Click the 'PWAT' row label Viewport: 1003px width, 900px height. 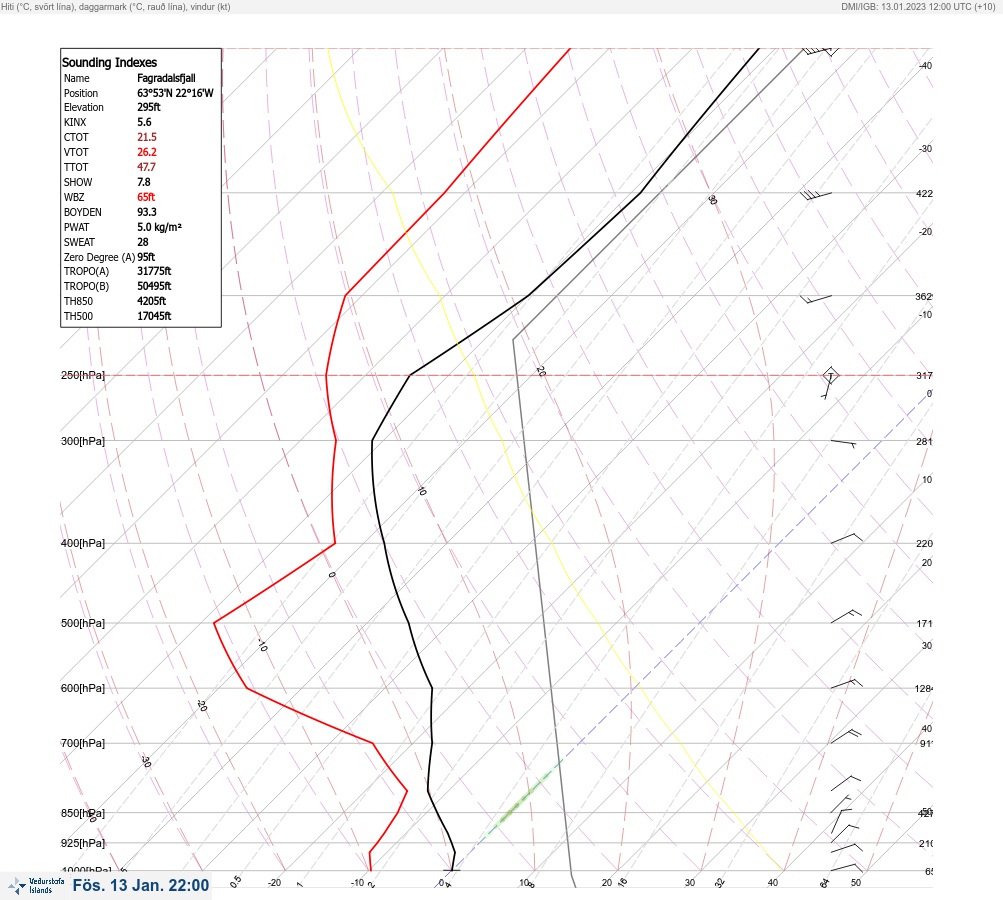tap(77, 227)
